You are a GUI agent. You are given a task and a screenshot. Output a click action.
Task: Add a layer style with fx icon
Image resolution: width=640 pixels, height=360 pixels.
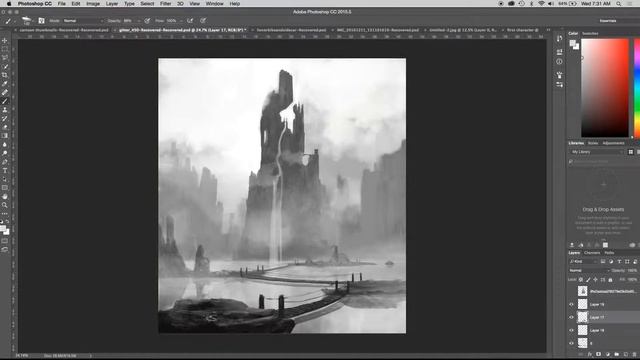(589, 354)
